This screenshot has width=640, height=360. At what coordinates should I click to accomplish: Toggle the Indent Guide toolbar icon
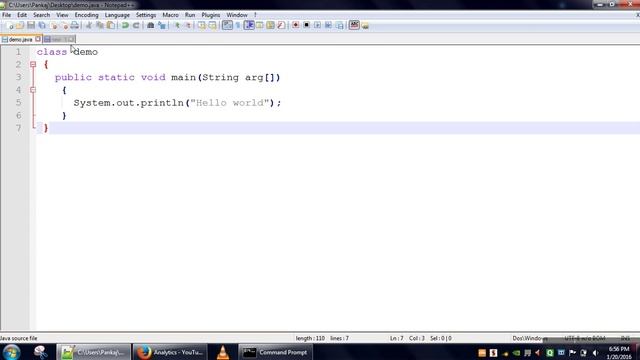pos(249,25)
